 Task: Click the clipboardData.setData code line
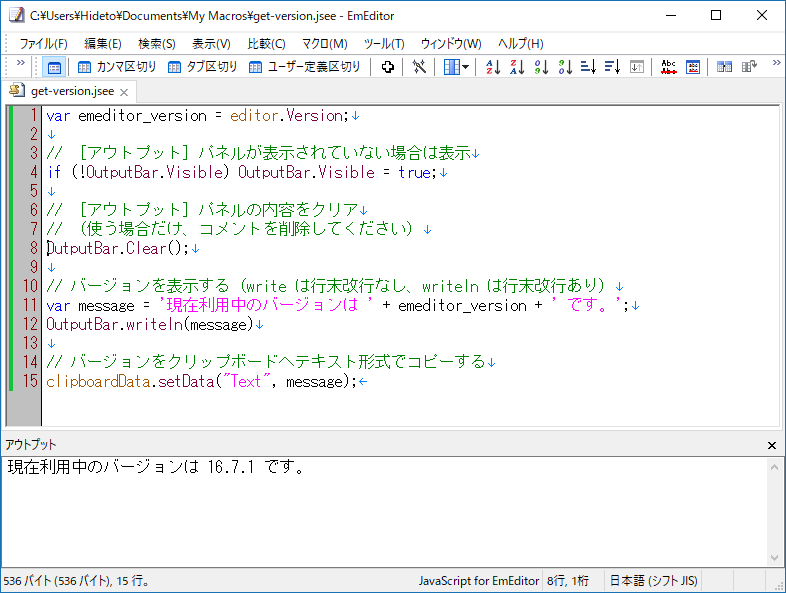pyautogui.click(x=202, y=381)
